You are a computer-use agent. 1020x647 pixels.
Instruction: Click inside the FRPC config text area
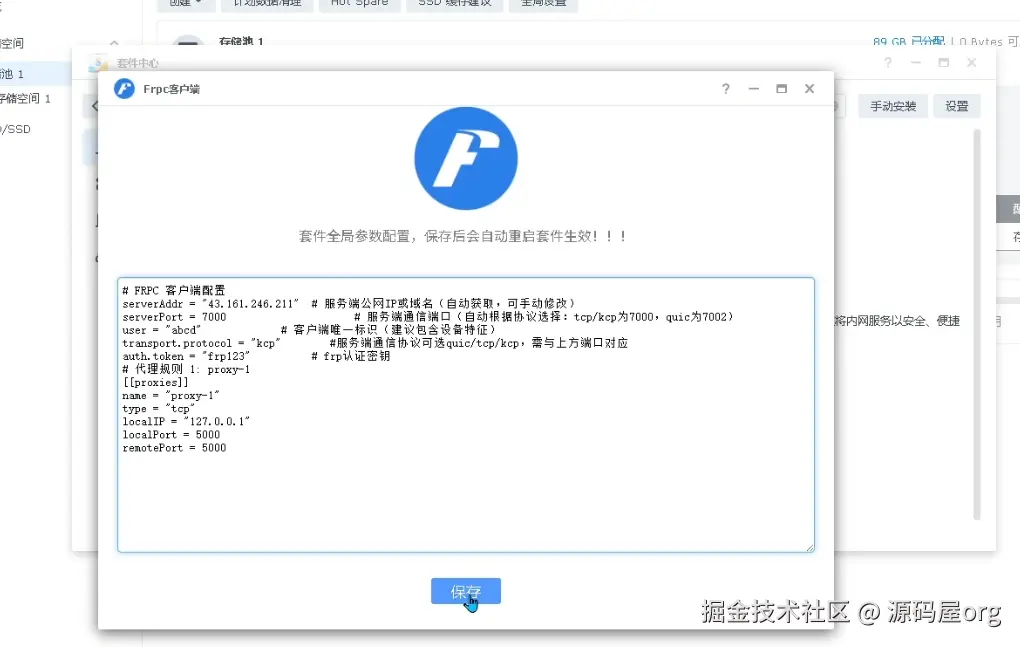pyautogui.click(x=466, y=415)
